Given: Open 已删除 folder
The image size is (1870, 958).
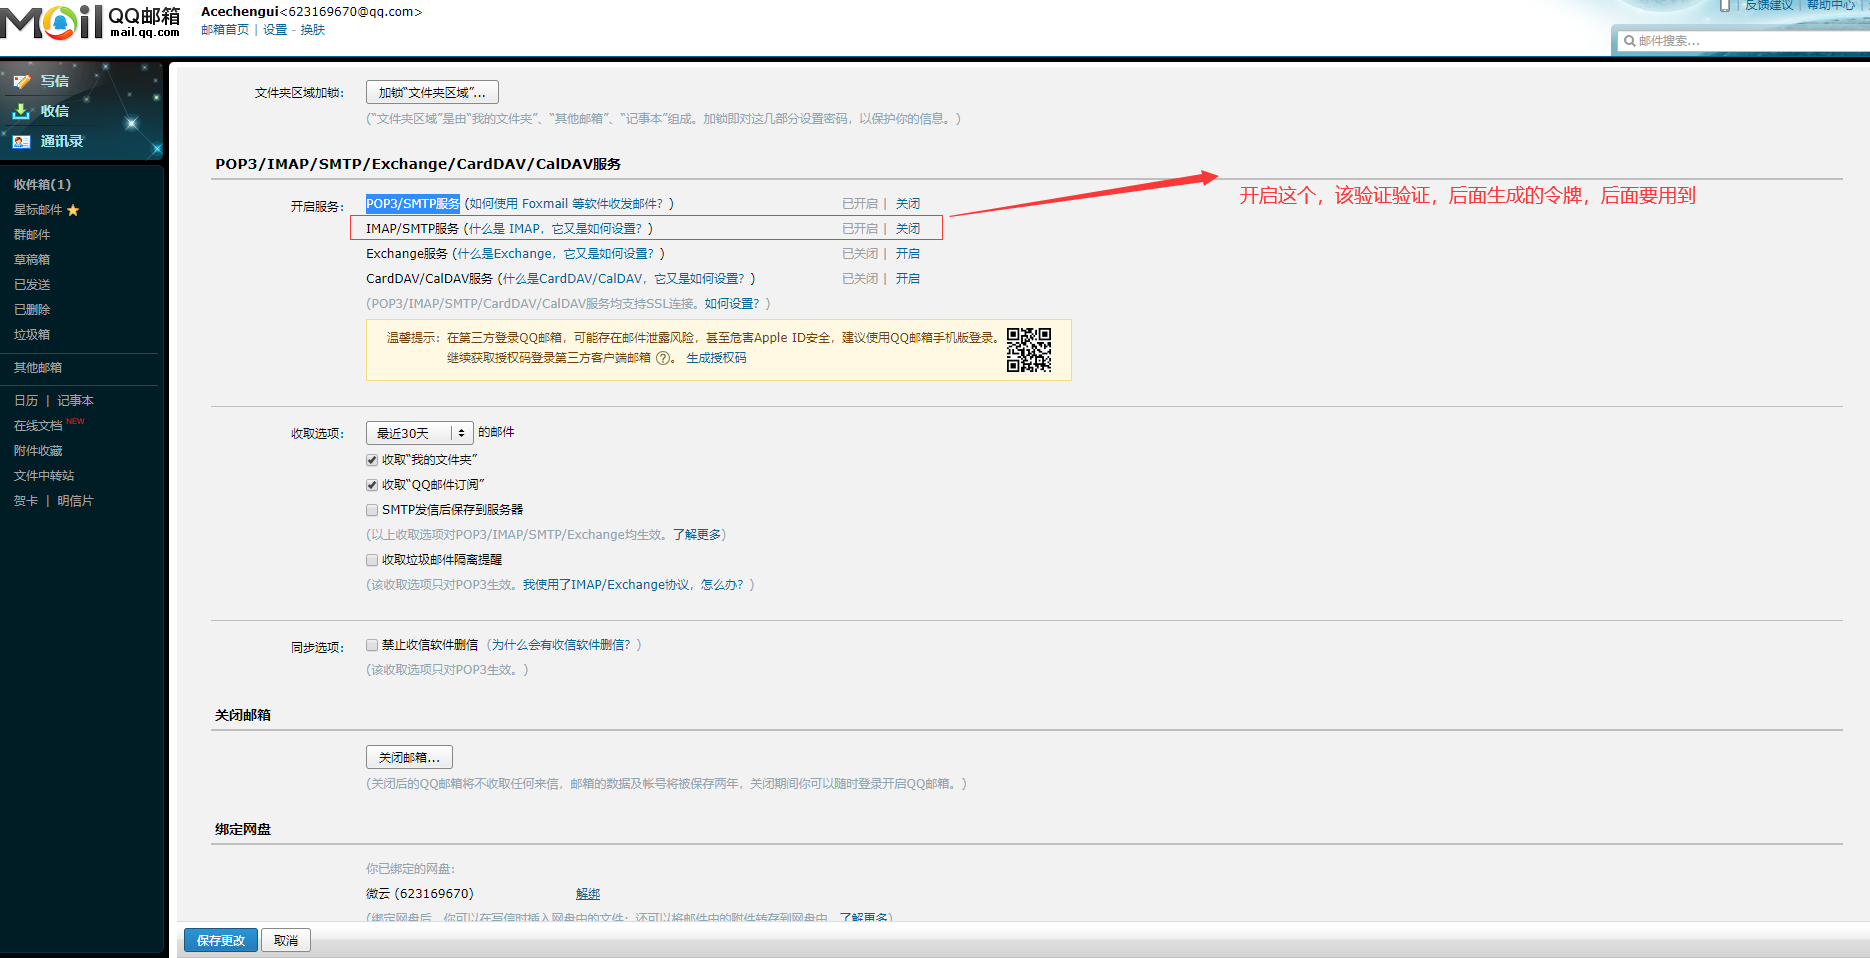Looking at the screenshot, I should [32, 310].
